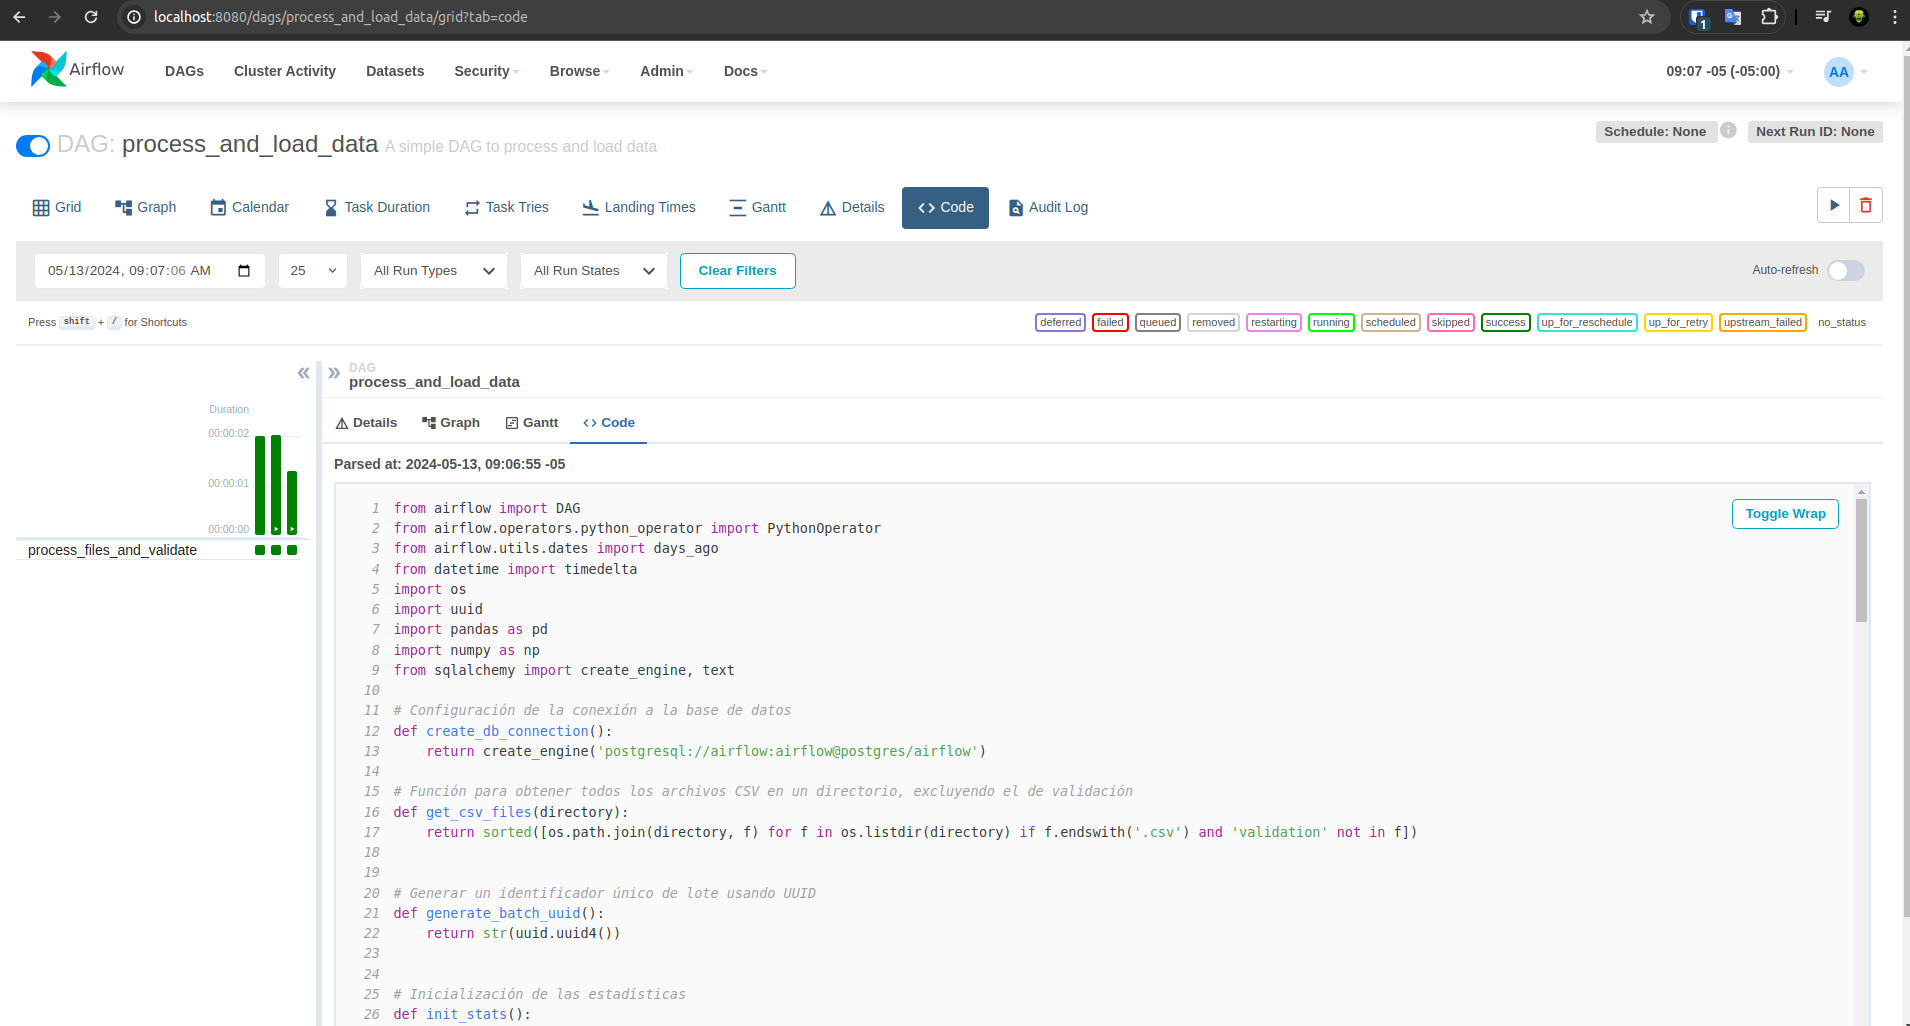The image size is (1910, 1026).
Task: Open Cluster Activity page
Action: pos(285,71)
